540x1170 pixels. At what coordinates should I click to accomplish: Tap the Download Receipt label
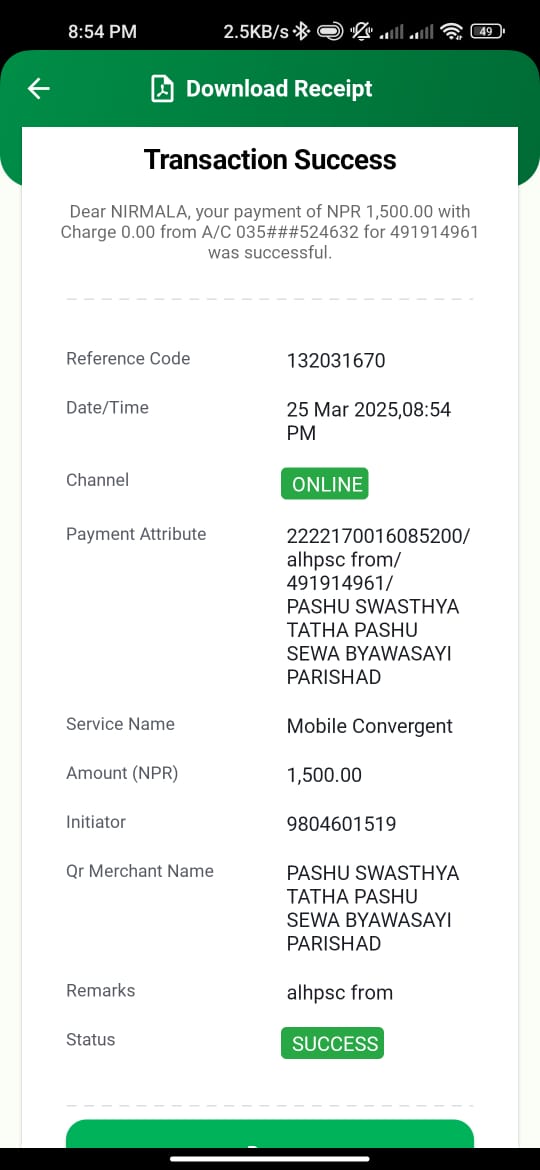[279, 89]
